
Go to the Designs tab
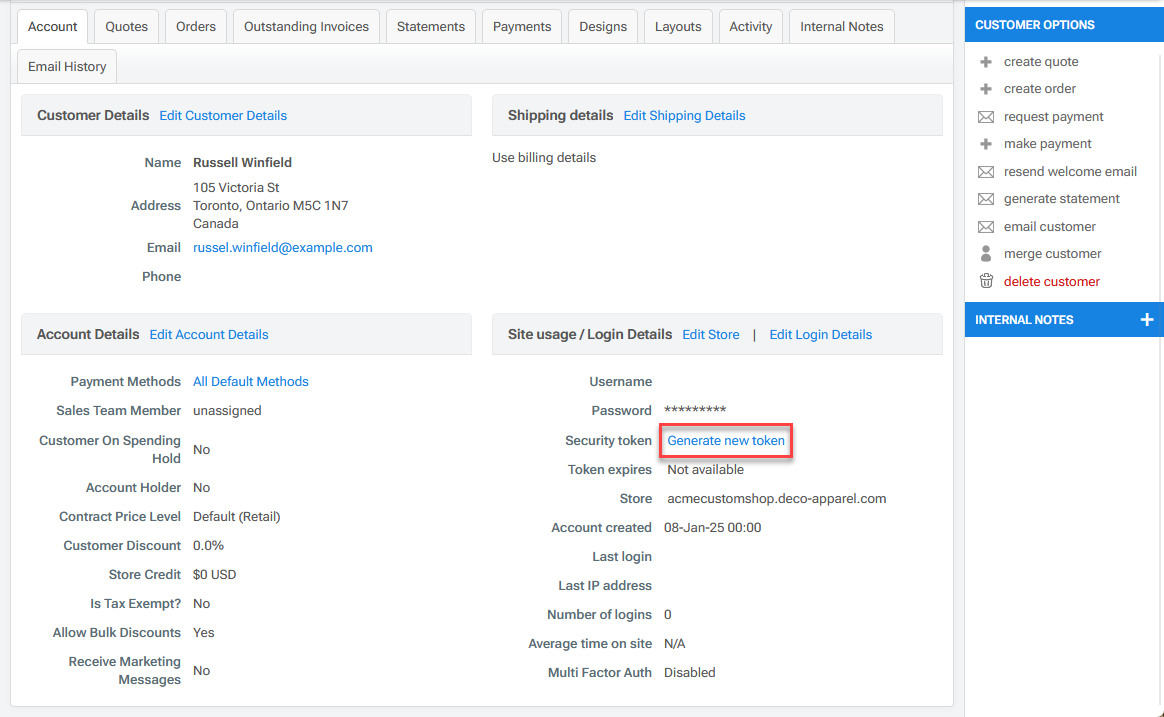603,27
